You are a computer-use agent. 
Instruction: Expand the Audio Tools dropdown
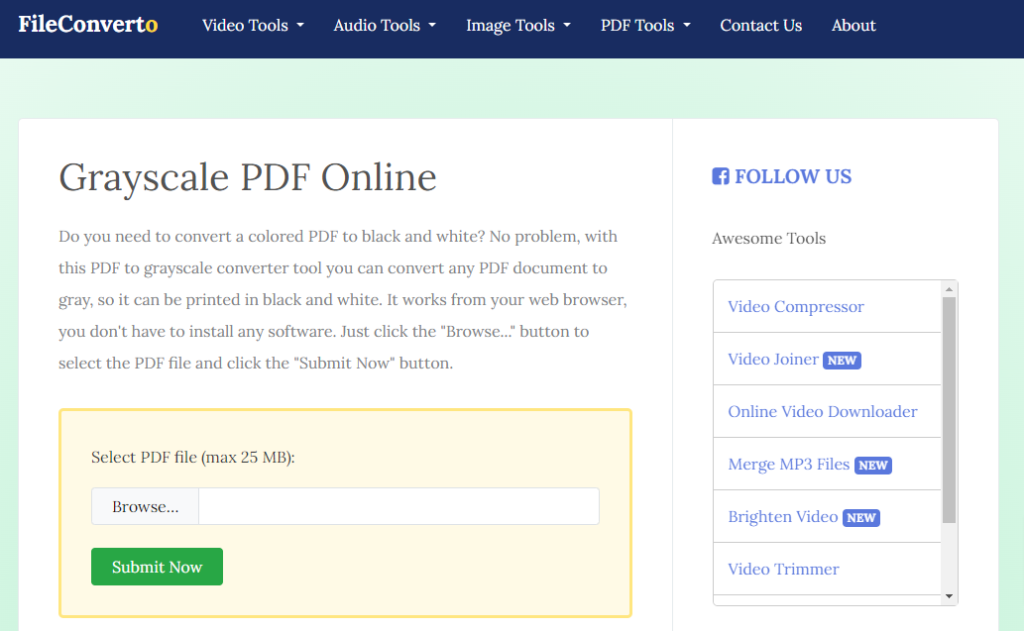384,26
